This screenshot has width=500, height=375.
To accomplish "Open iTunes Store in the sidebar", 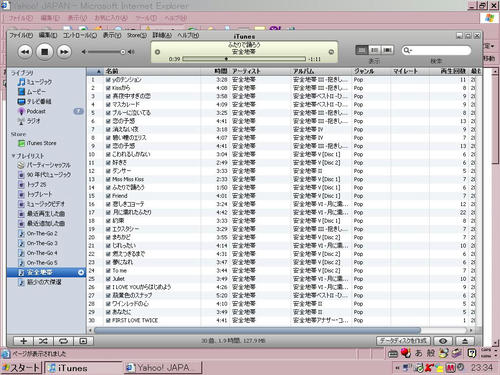I will point(41,143).
